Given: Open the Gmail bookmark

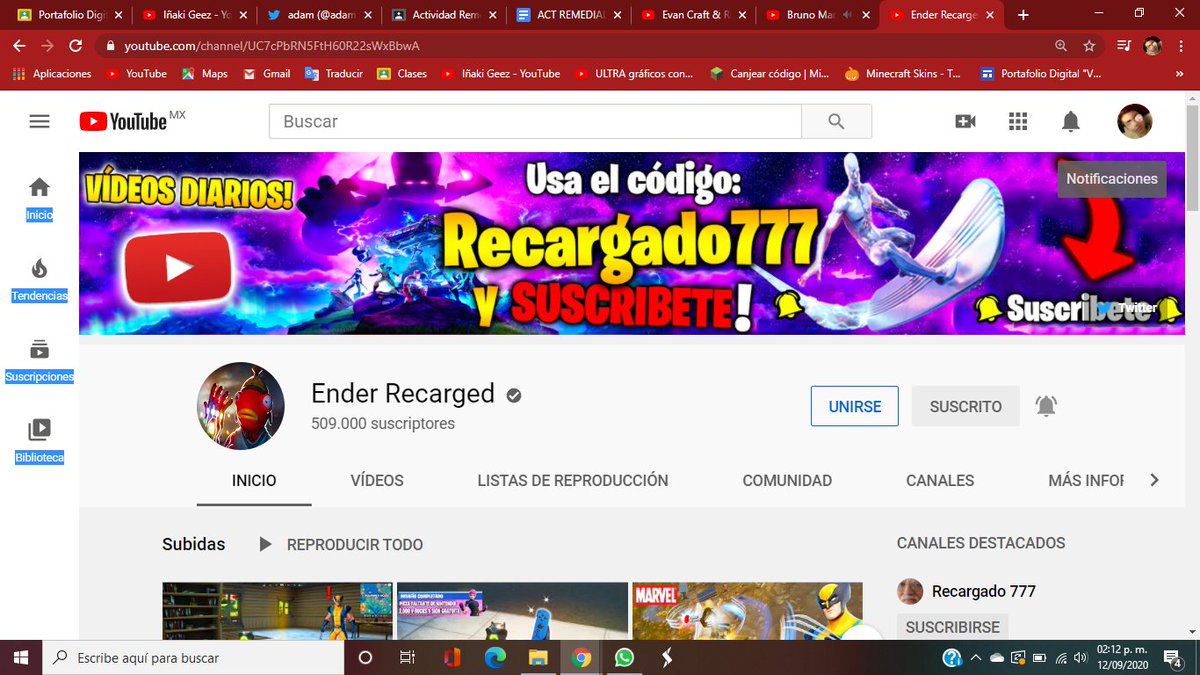Looking at the screenshot, I should (x=266, y=73).
